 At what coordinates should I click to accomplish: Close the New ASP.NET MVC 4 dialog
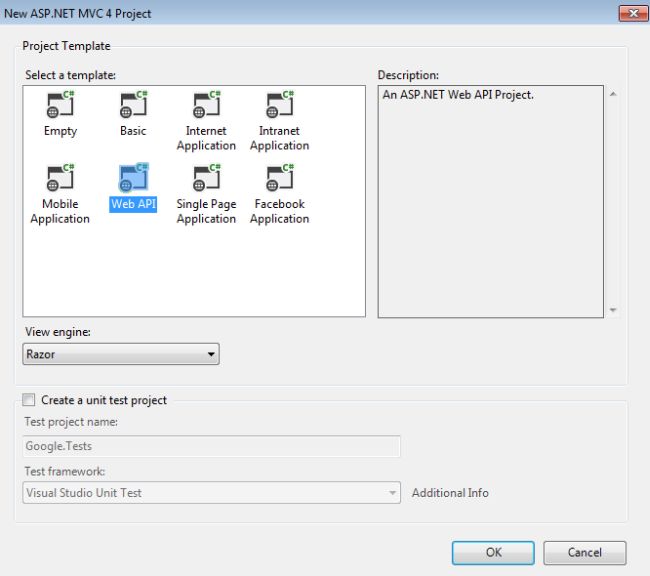(633, 13)
